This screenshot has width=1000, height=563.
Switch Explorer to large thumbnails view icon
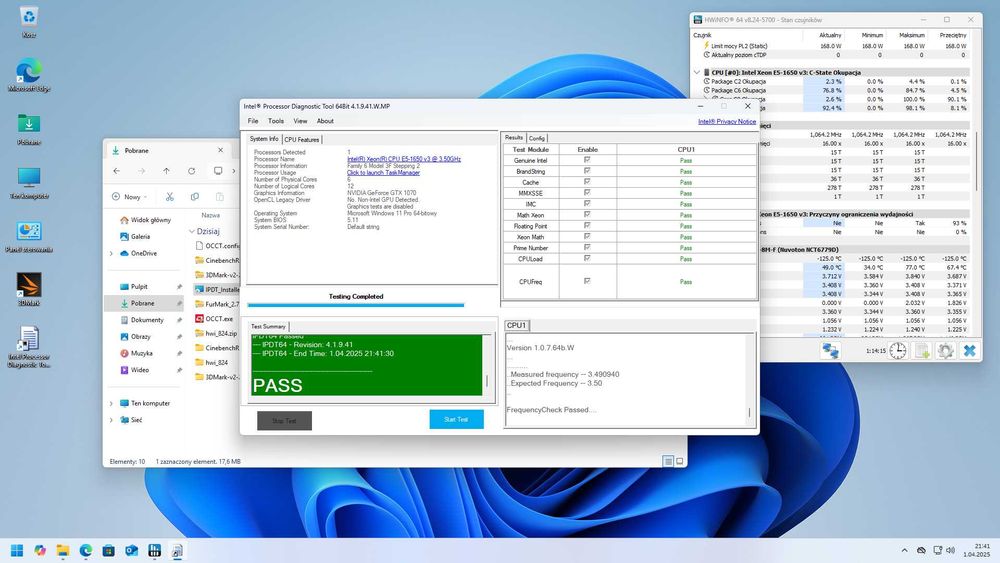[680, 461]
